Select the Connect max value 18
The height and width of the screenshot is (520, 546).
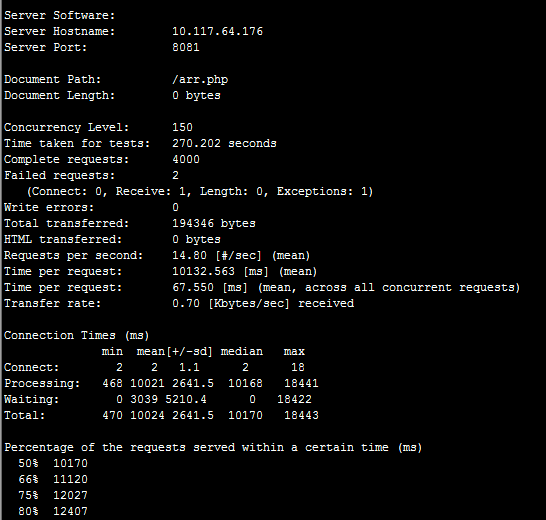coord(298,367)
